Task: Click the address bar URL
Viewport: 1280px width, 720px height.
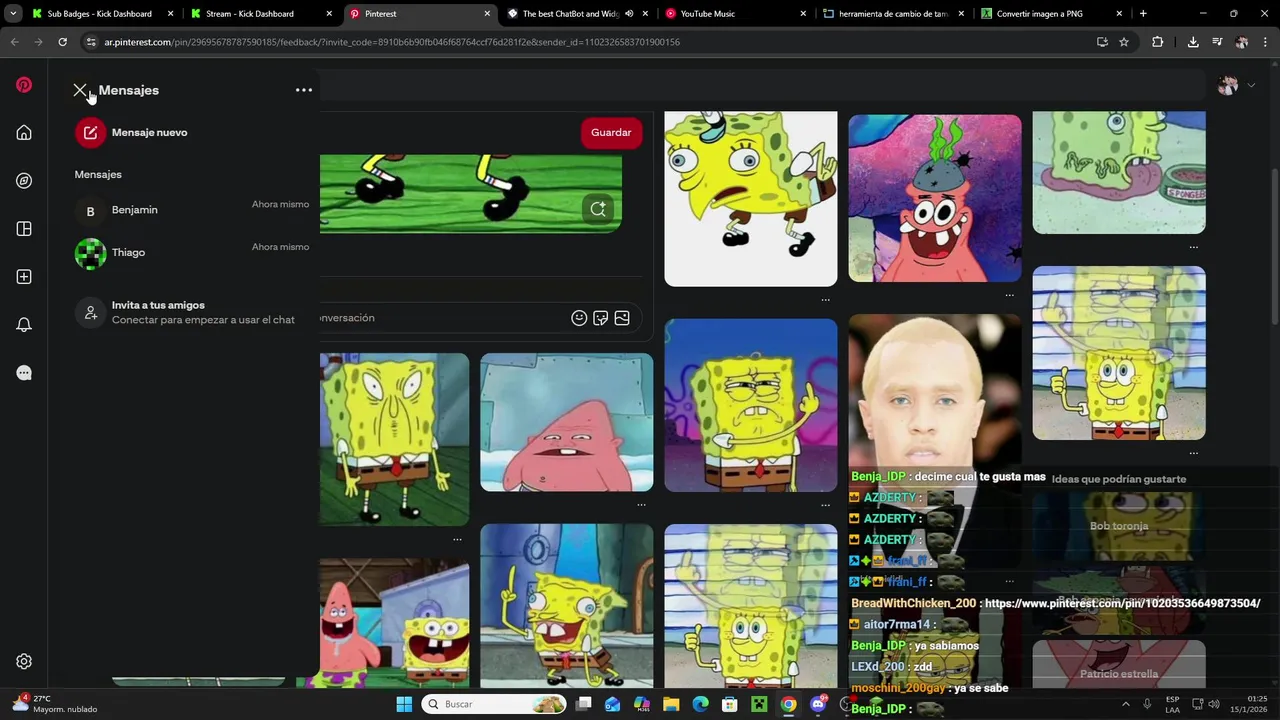Action: point(392,42)
